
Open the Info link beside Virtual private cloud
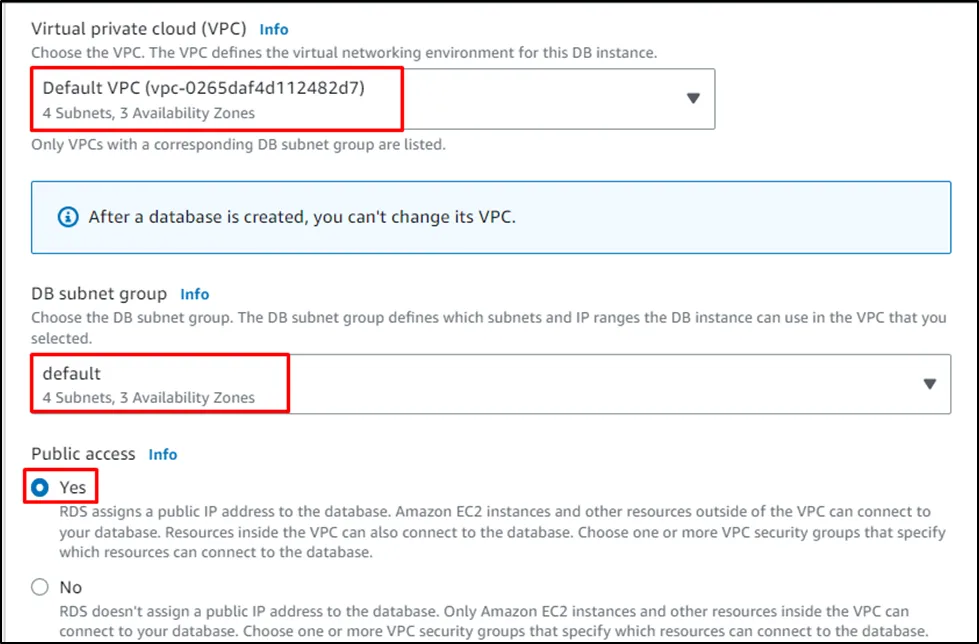point(274,30)
